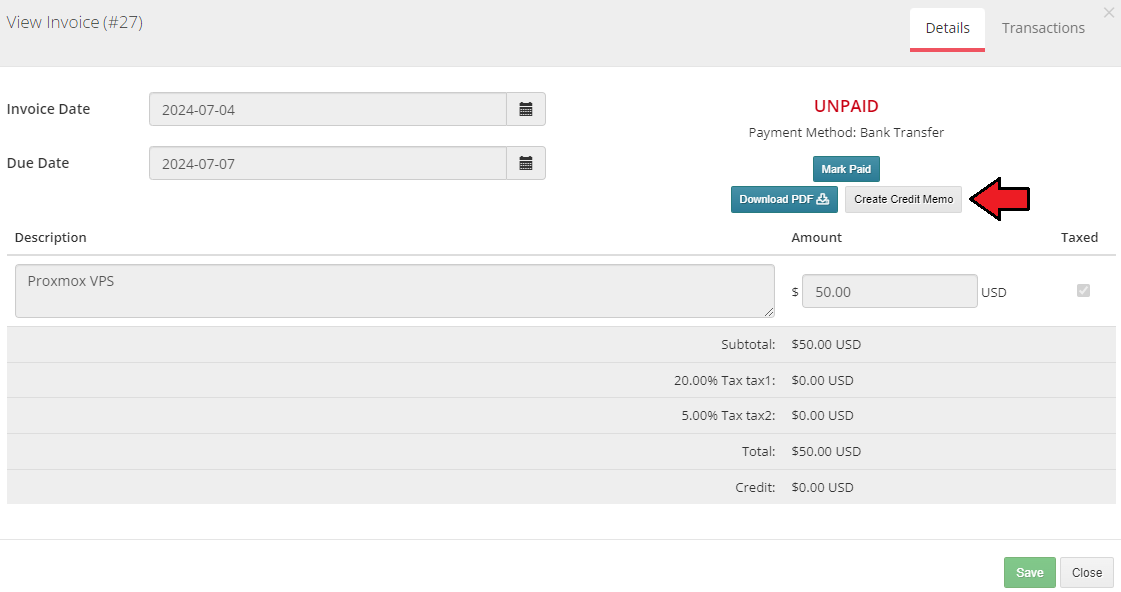Switch to the Details tab
This screenshot has width=1121, height=592.
[x=947, y=28]
